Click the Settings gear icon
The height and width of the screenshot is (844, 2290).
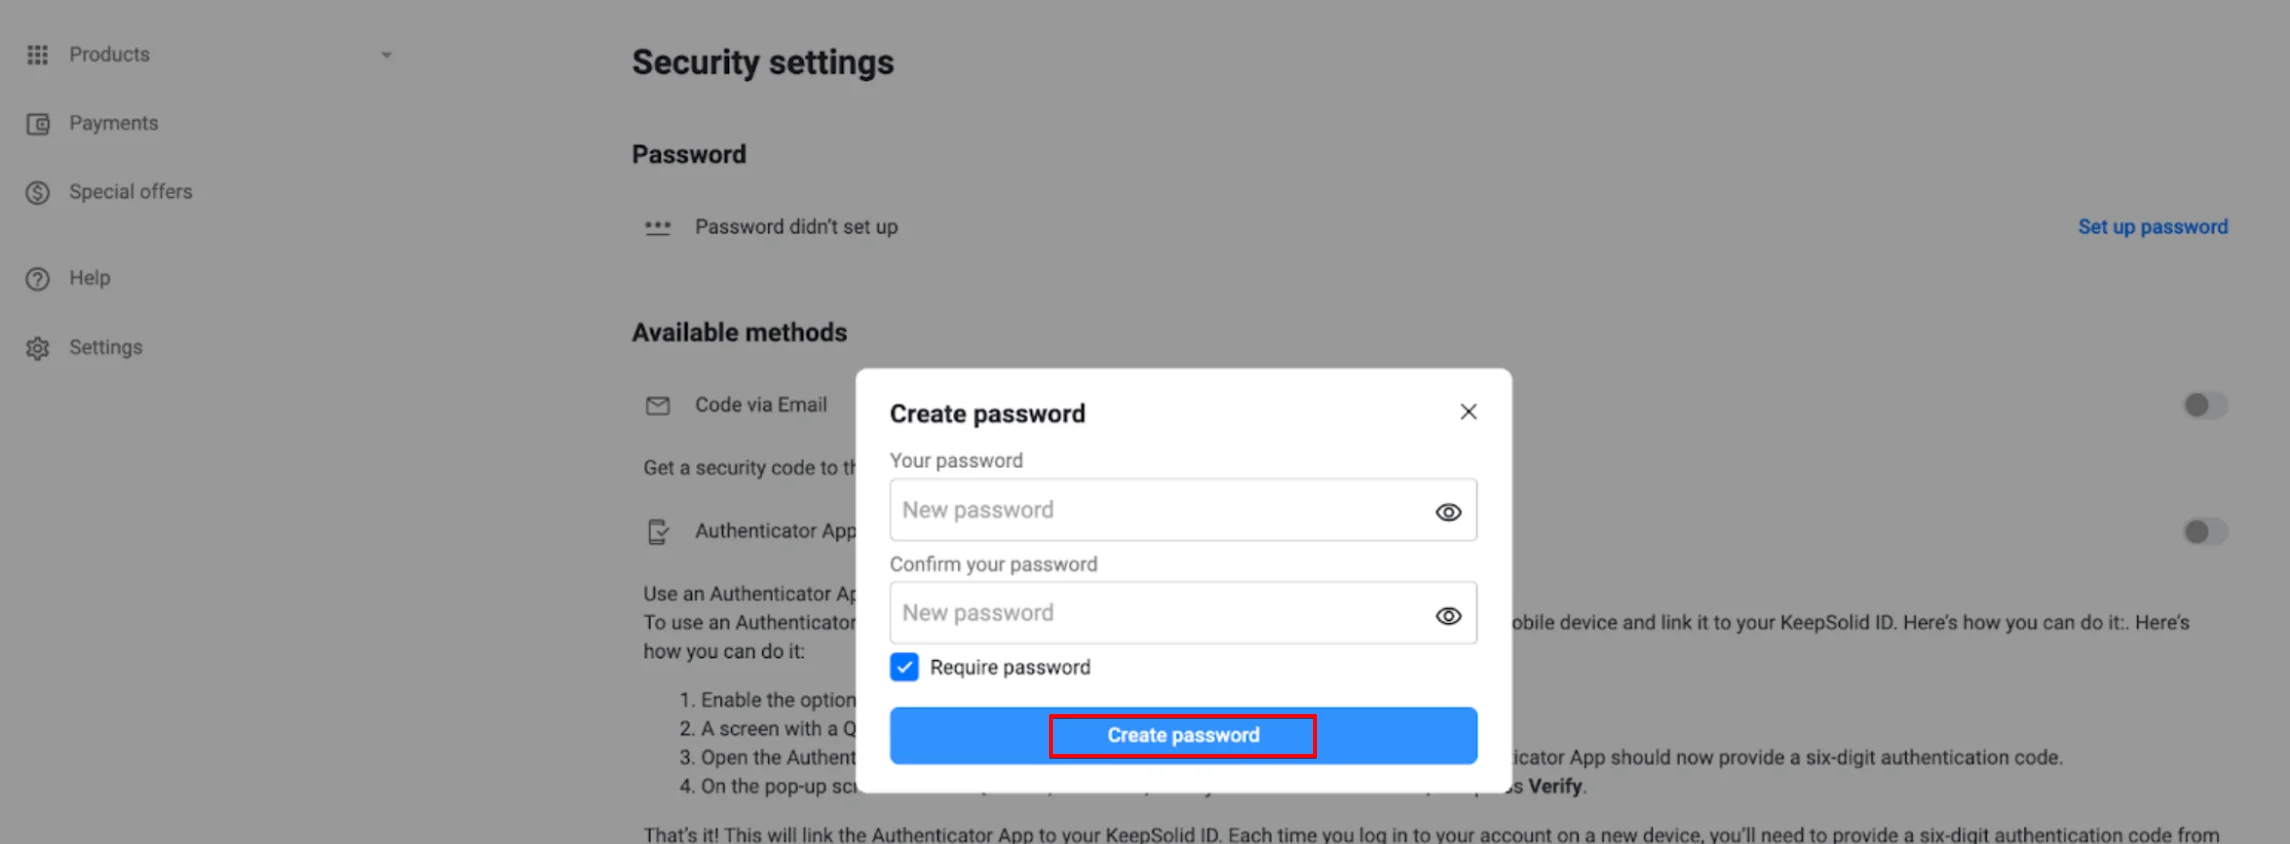click(37, 348)
